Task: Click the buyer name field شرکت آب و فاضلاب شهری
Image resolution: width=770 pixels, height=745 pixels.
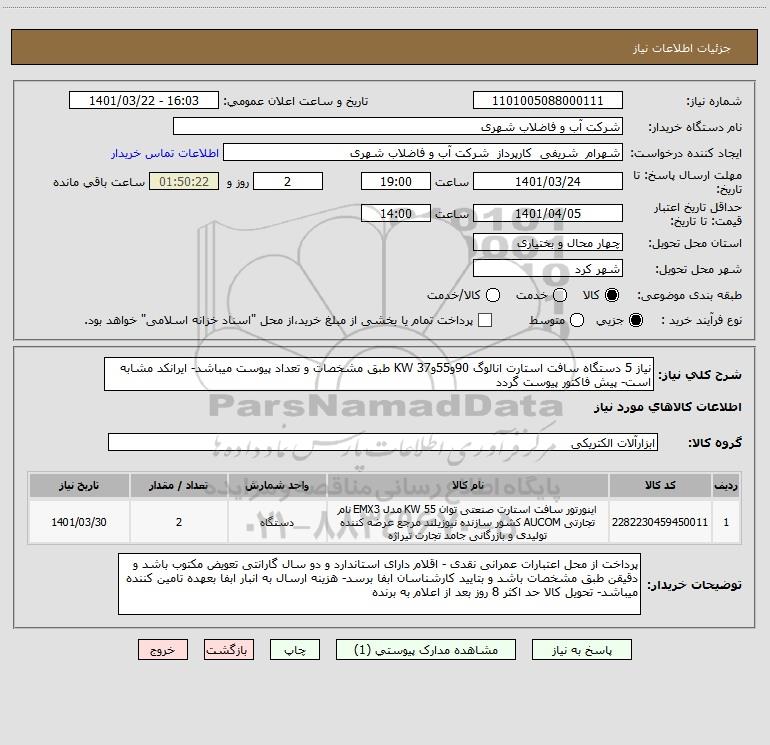Action: tap(398, 127)
